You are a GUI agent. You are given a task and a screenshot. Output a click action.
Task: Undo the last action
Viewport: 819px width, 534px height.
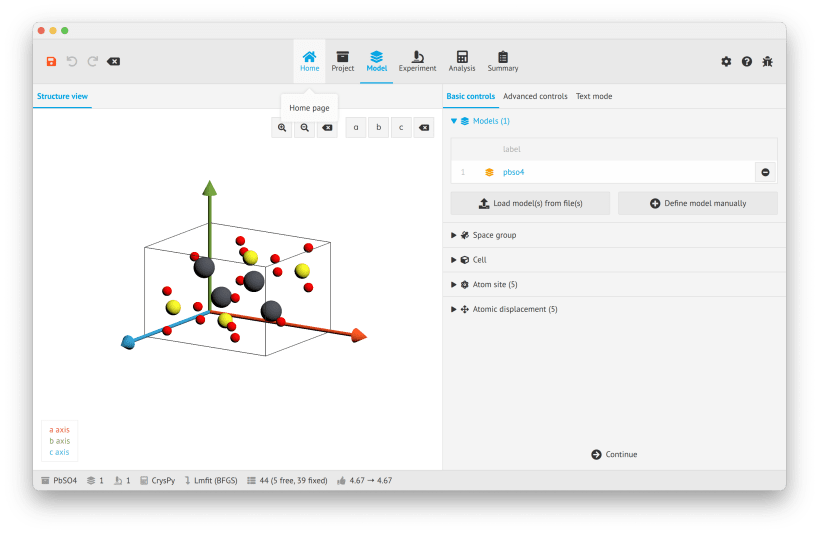point(72,62)
